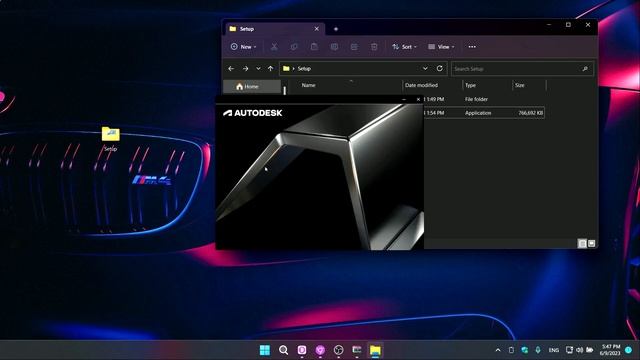Select Home in the Explorer navigation pane
Viewport: 640px width, 360px height.
252,87
